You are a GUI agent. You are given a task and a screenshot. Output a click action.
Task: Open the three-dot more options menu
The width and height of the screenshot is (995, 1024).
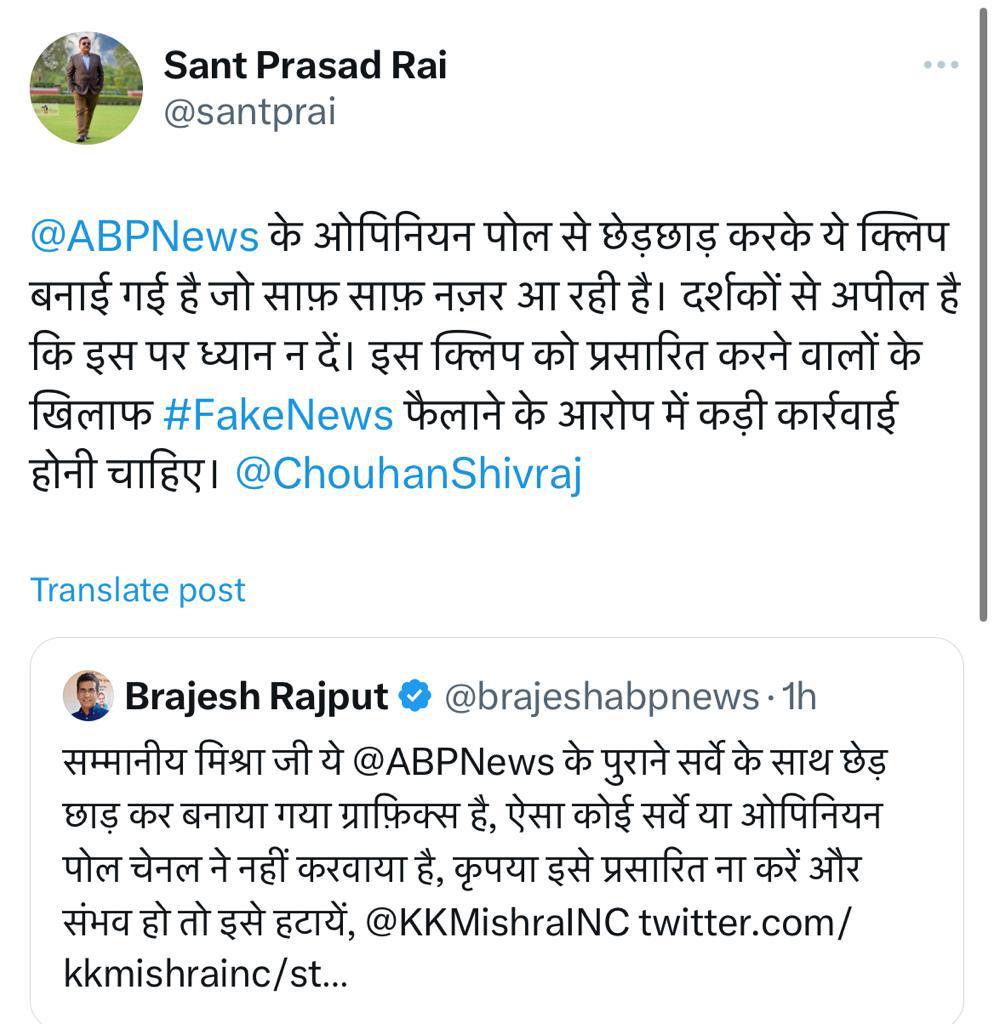point(940,66)
